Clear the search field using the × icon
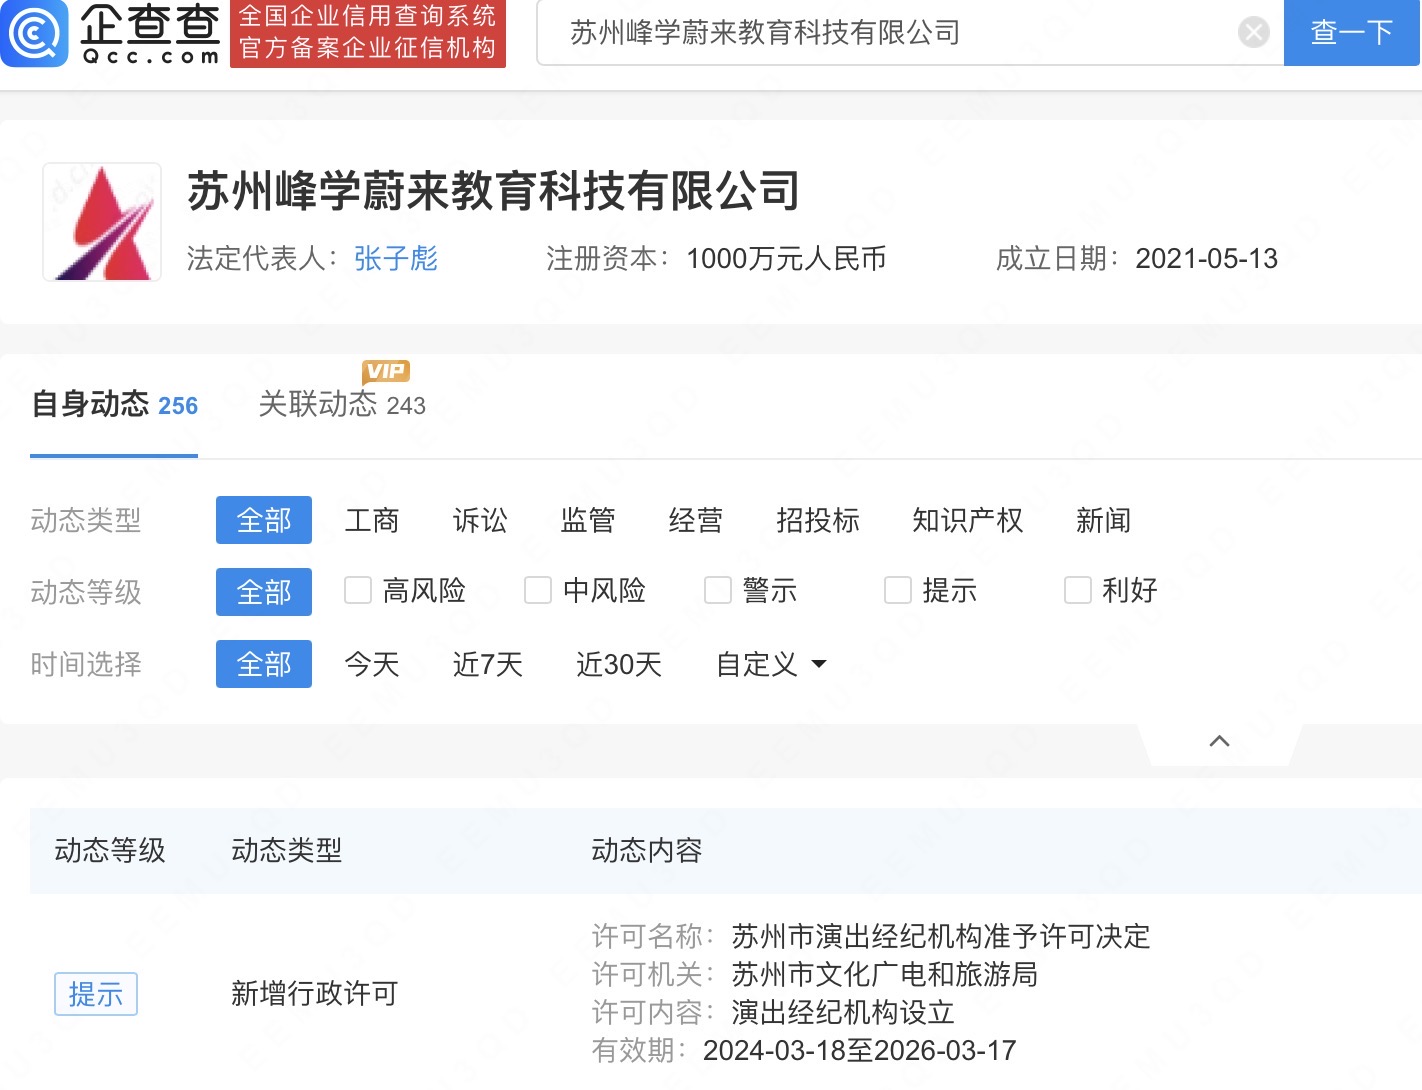 [x=1253, y=31]
